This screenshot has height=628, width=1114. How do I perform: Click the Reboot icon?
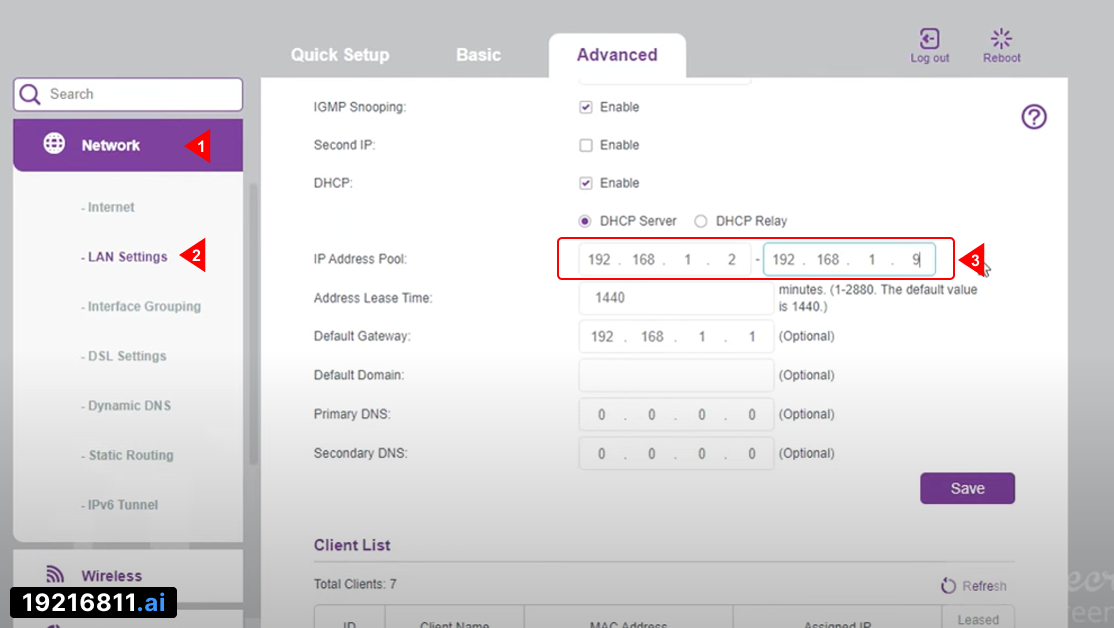click(1001, 39)
